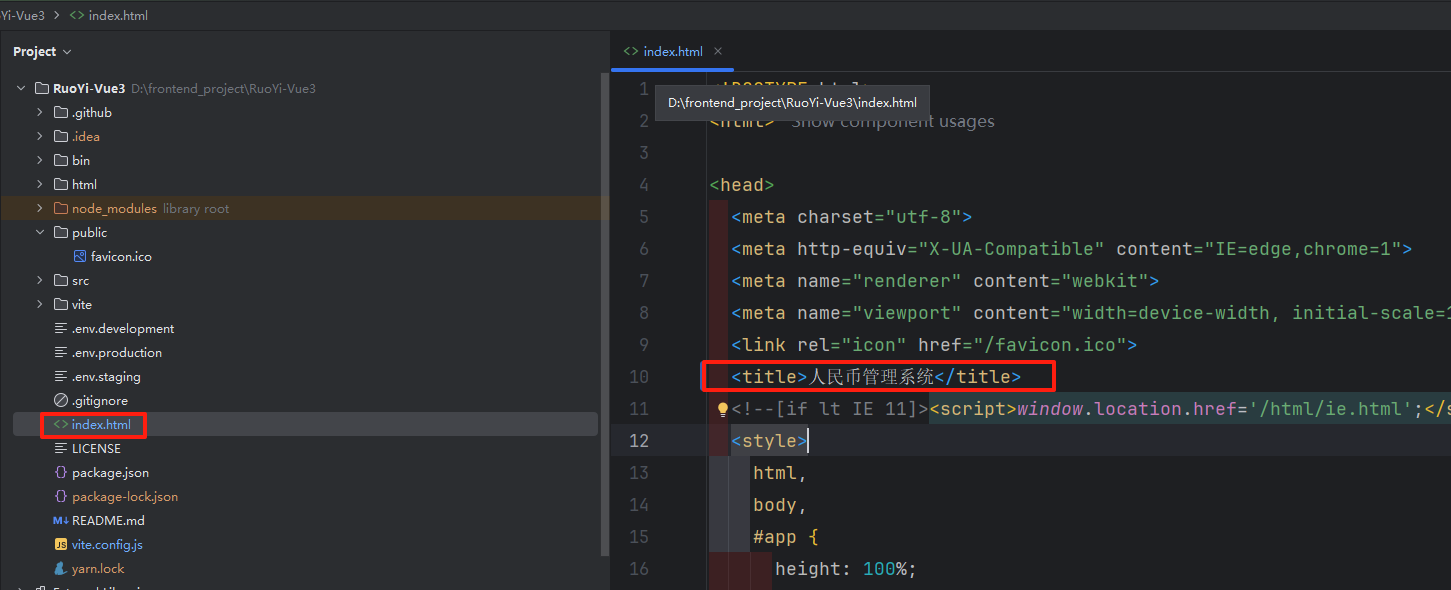
Task: Click gutter line number 4
Action: pyautogui.click(x=643, y=185)
